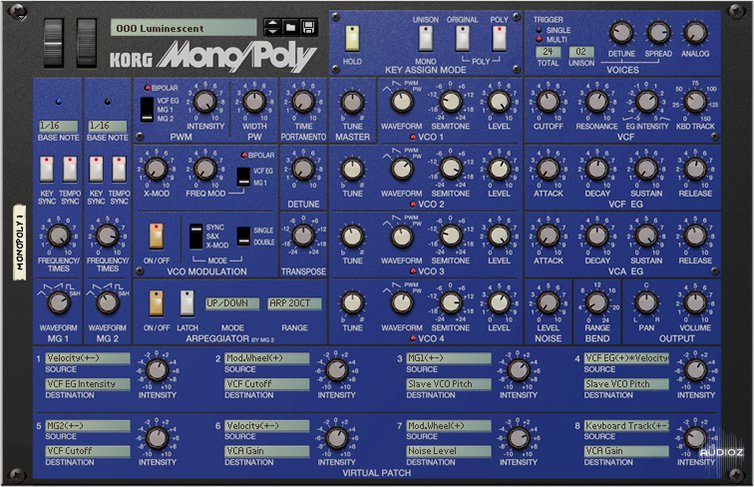Toggle VCO MODULATION ON/OFF button
The height and width of the screenshot is (487, 754).
tap(156, 236)
